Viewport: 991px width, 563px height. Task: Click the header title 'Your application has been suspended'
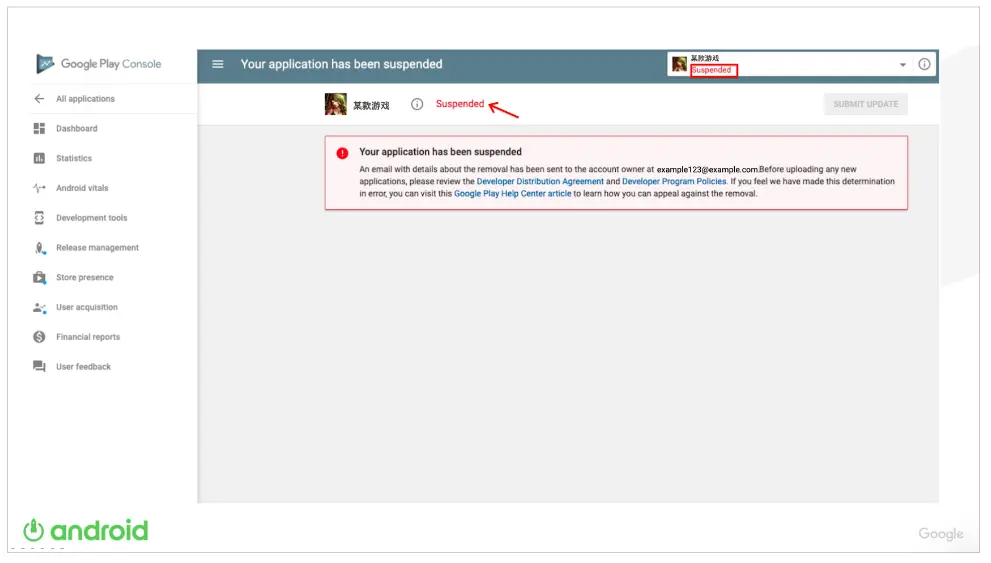[341, 64]
